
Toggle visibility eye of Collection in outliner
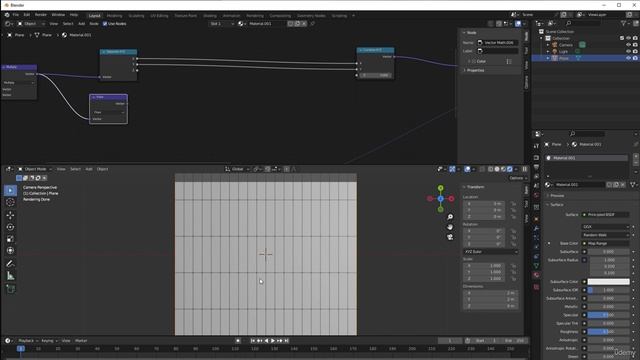tap(629, 38)
